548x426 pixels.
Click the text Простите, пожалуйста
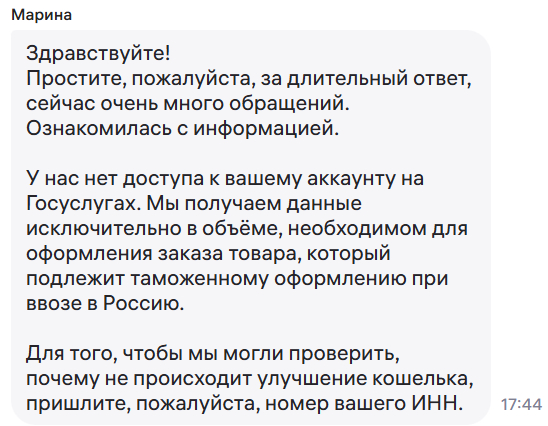pyautogui.click(x=139, y=79)
